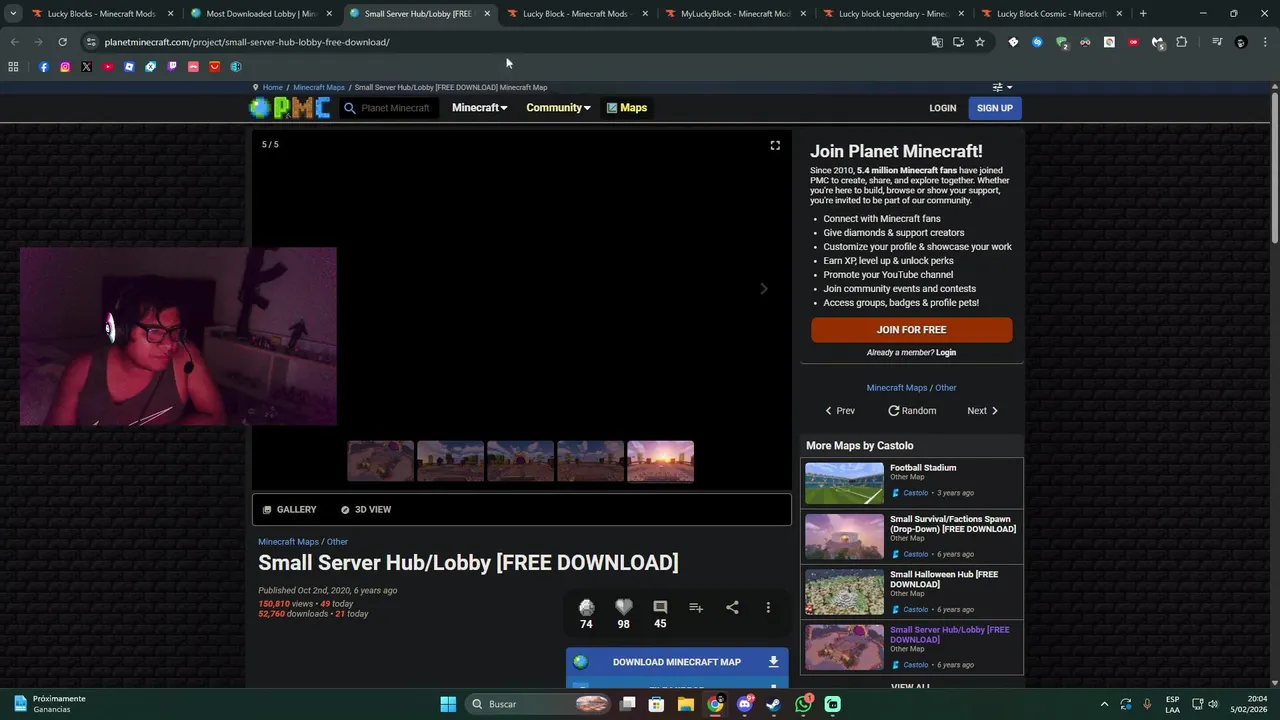
Task: Open Steam from the taskbar
Action: click(773, 704)
